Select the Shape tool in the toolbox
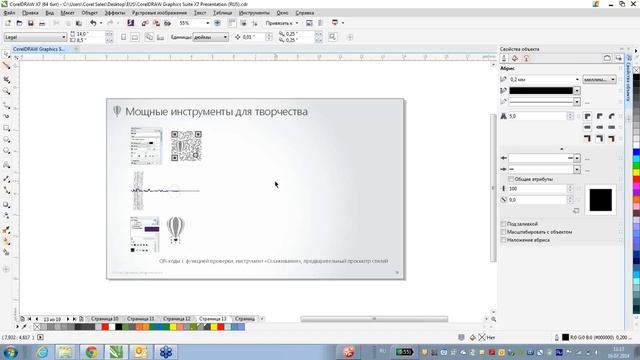640x360 pixels. click(x=6, y=65)
